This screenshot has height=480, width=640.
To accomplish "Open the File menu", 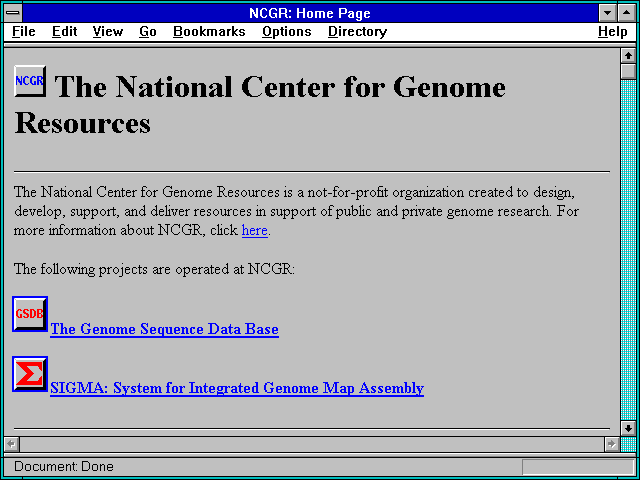I will pos(24,31).
